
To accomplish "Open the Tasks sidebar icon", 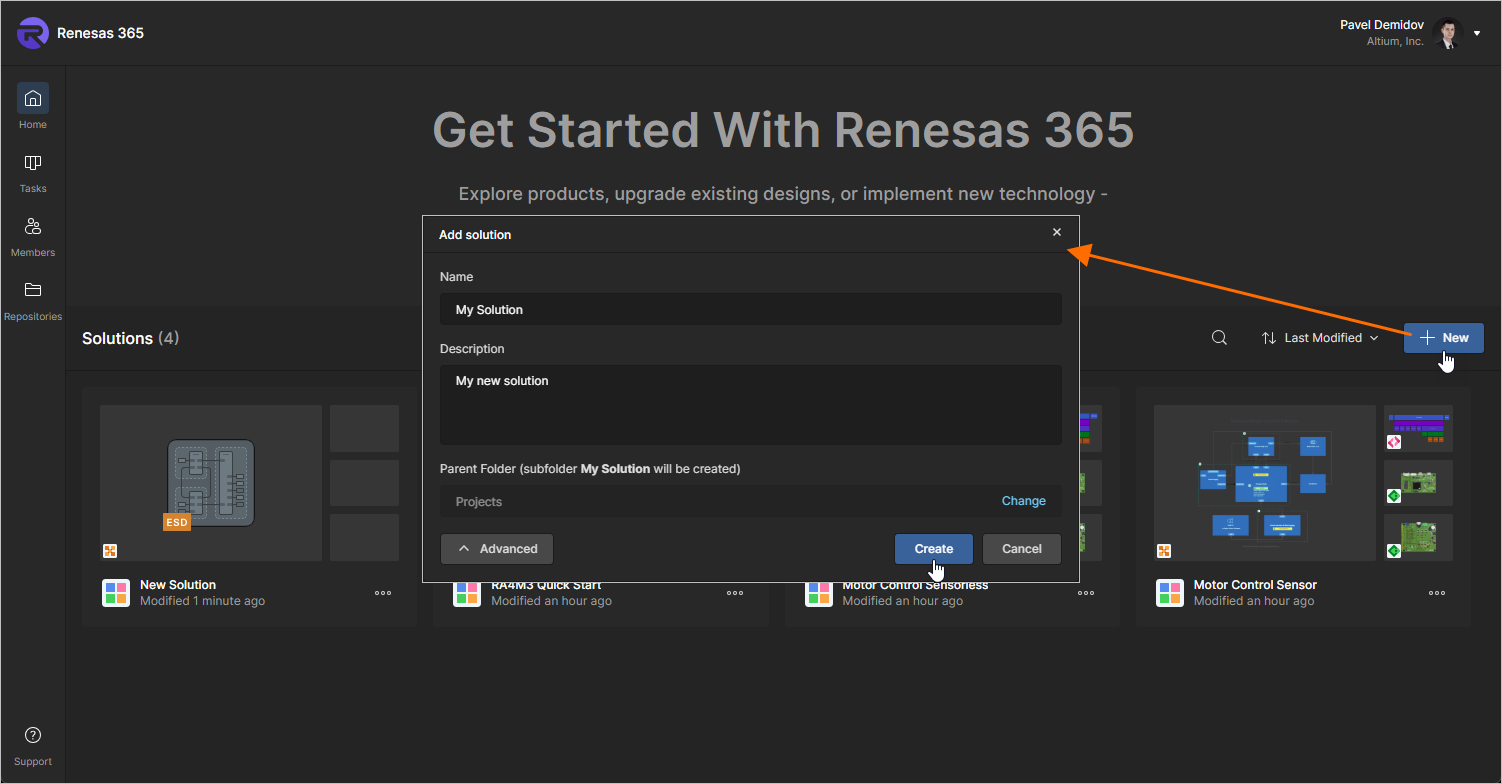I will (x=33, y=163).
